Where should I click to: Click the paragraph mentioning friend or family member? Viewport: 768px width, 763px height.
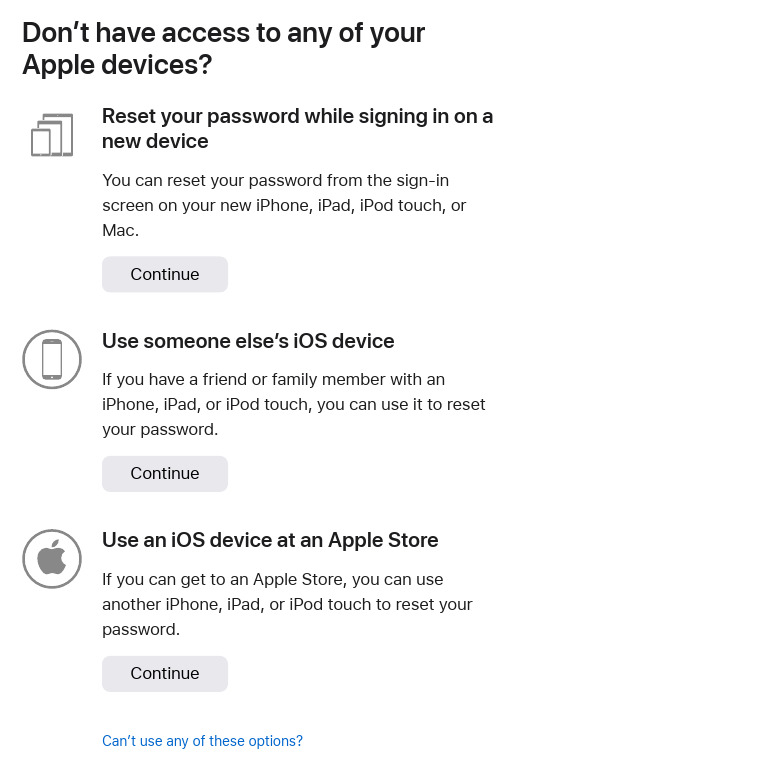[x=293, y=404]
